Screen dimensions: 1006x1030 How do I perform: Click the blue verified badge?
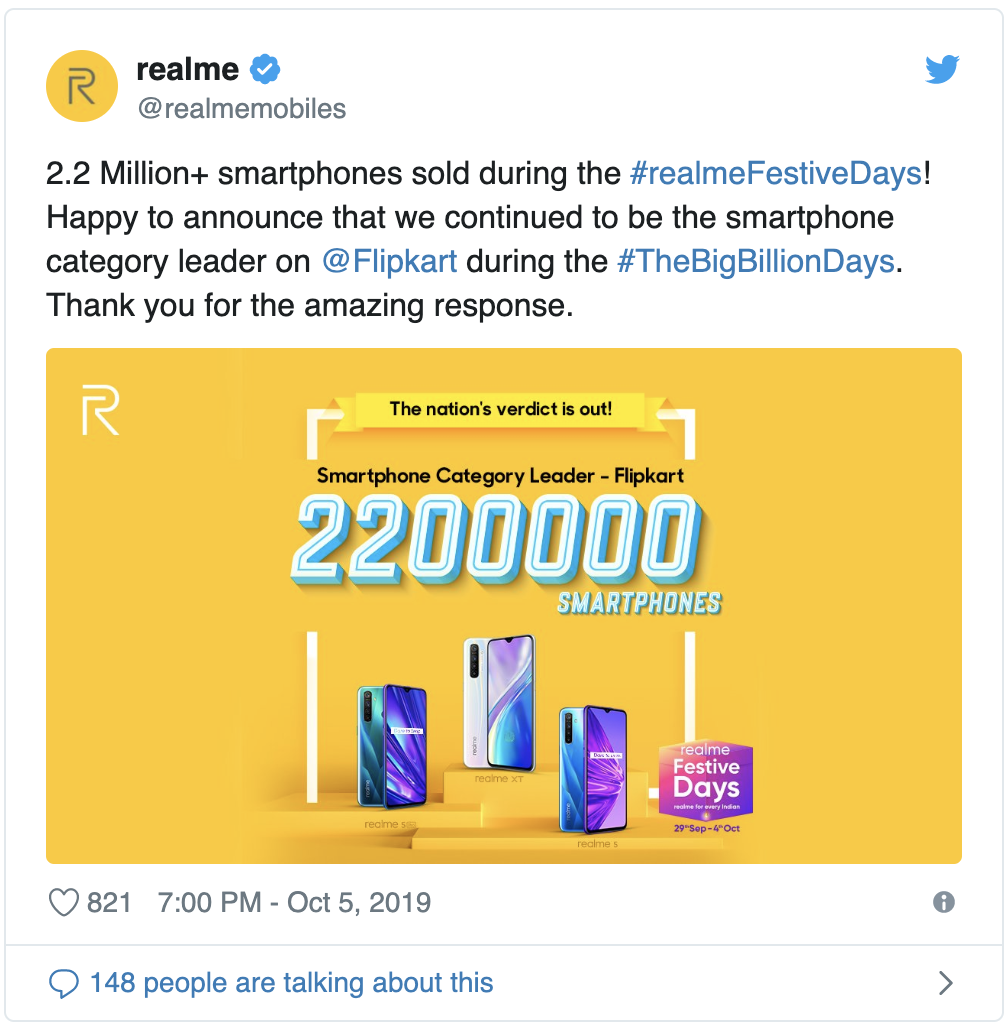[x=265, y=69]
